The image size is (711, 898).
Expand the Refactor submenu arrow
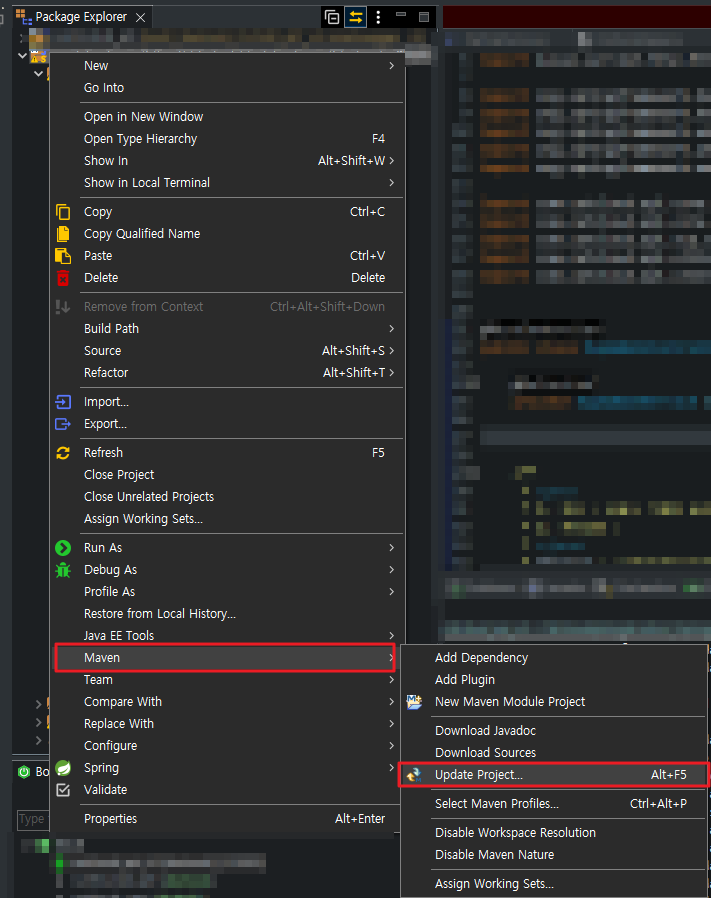coord(391,373)
